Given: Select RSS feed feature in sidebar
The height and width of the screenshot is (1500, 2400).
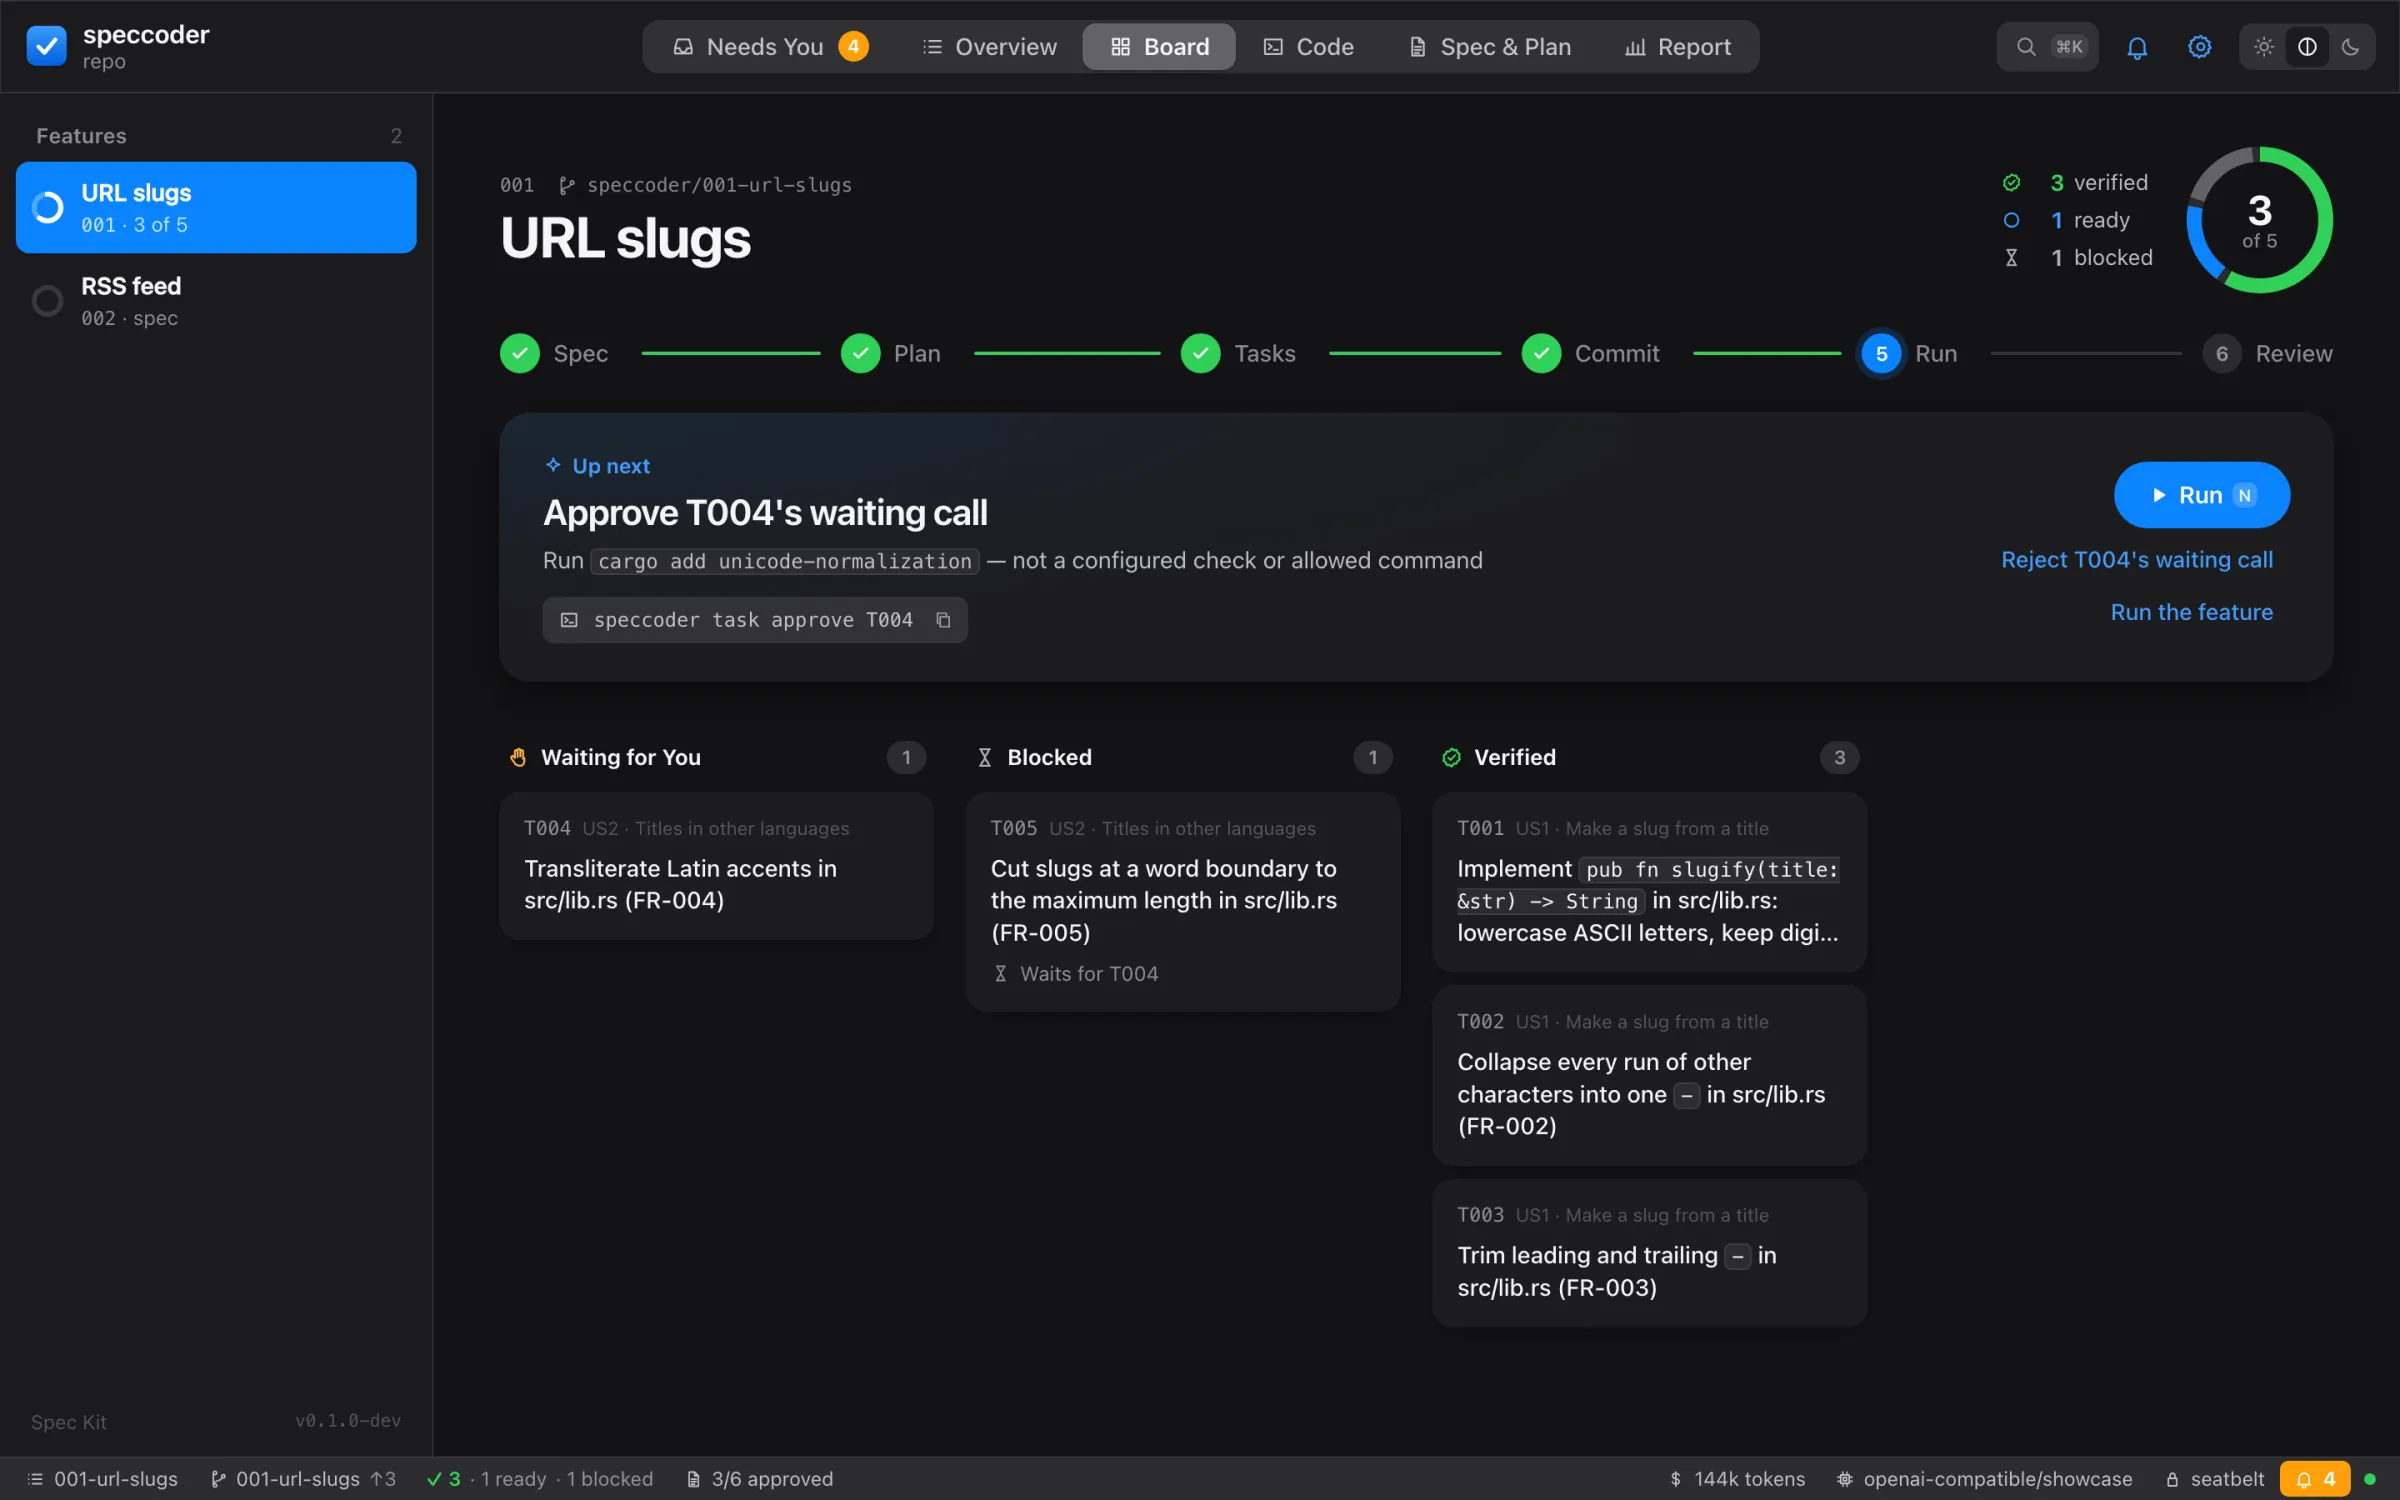Looking at the screenshot, I should pos(216,301).
